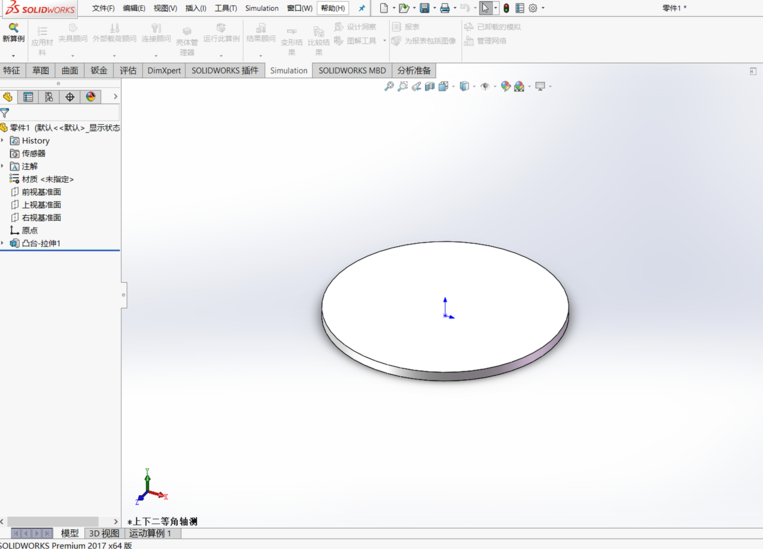Switch to the DimXpert tab

164,71
